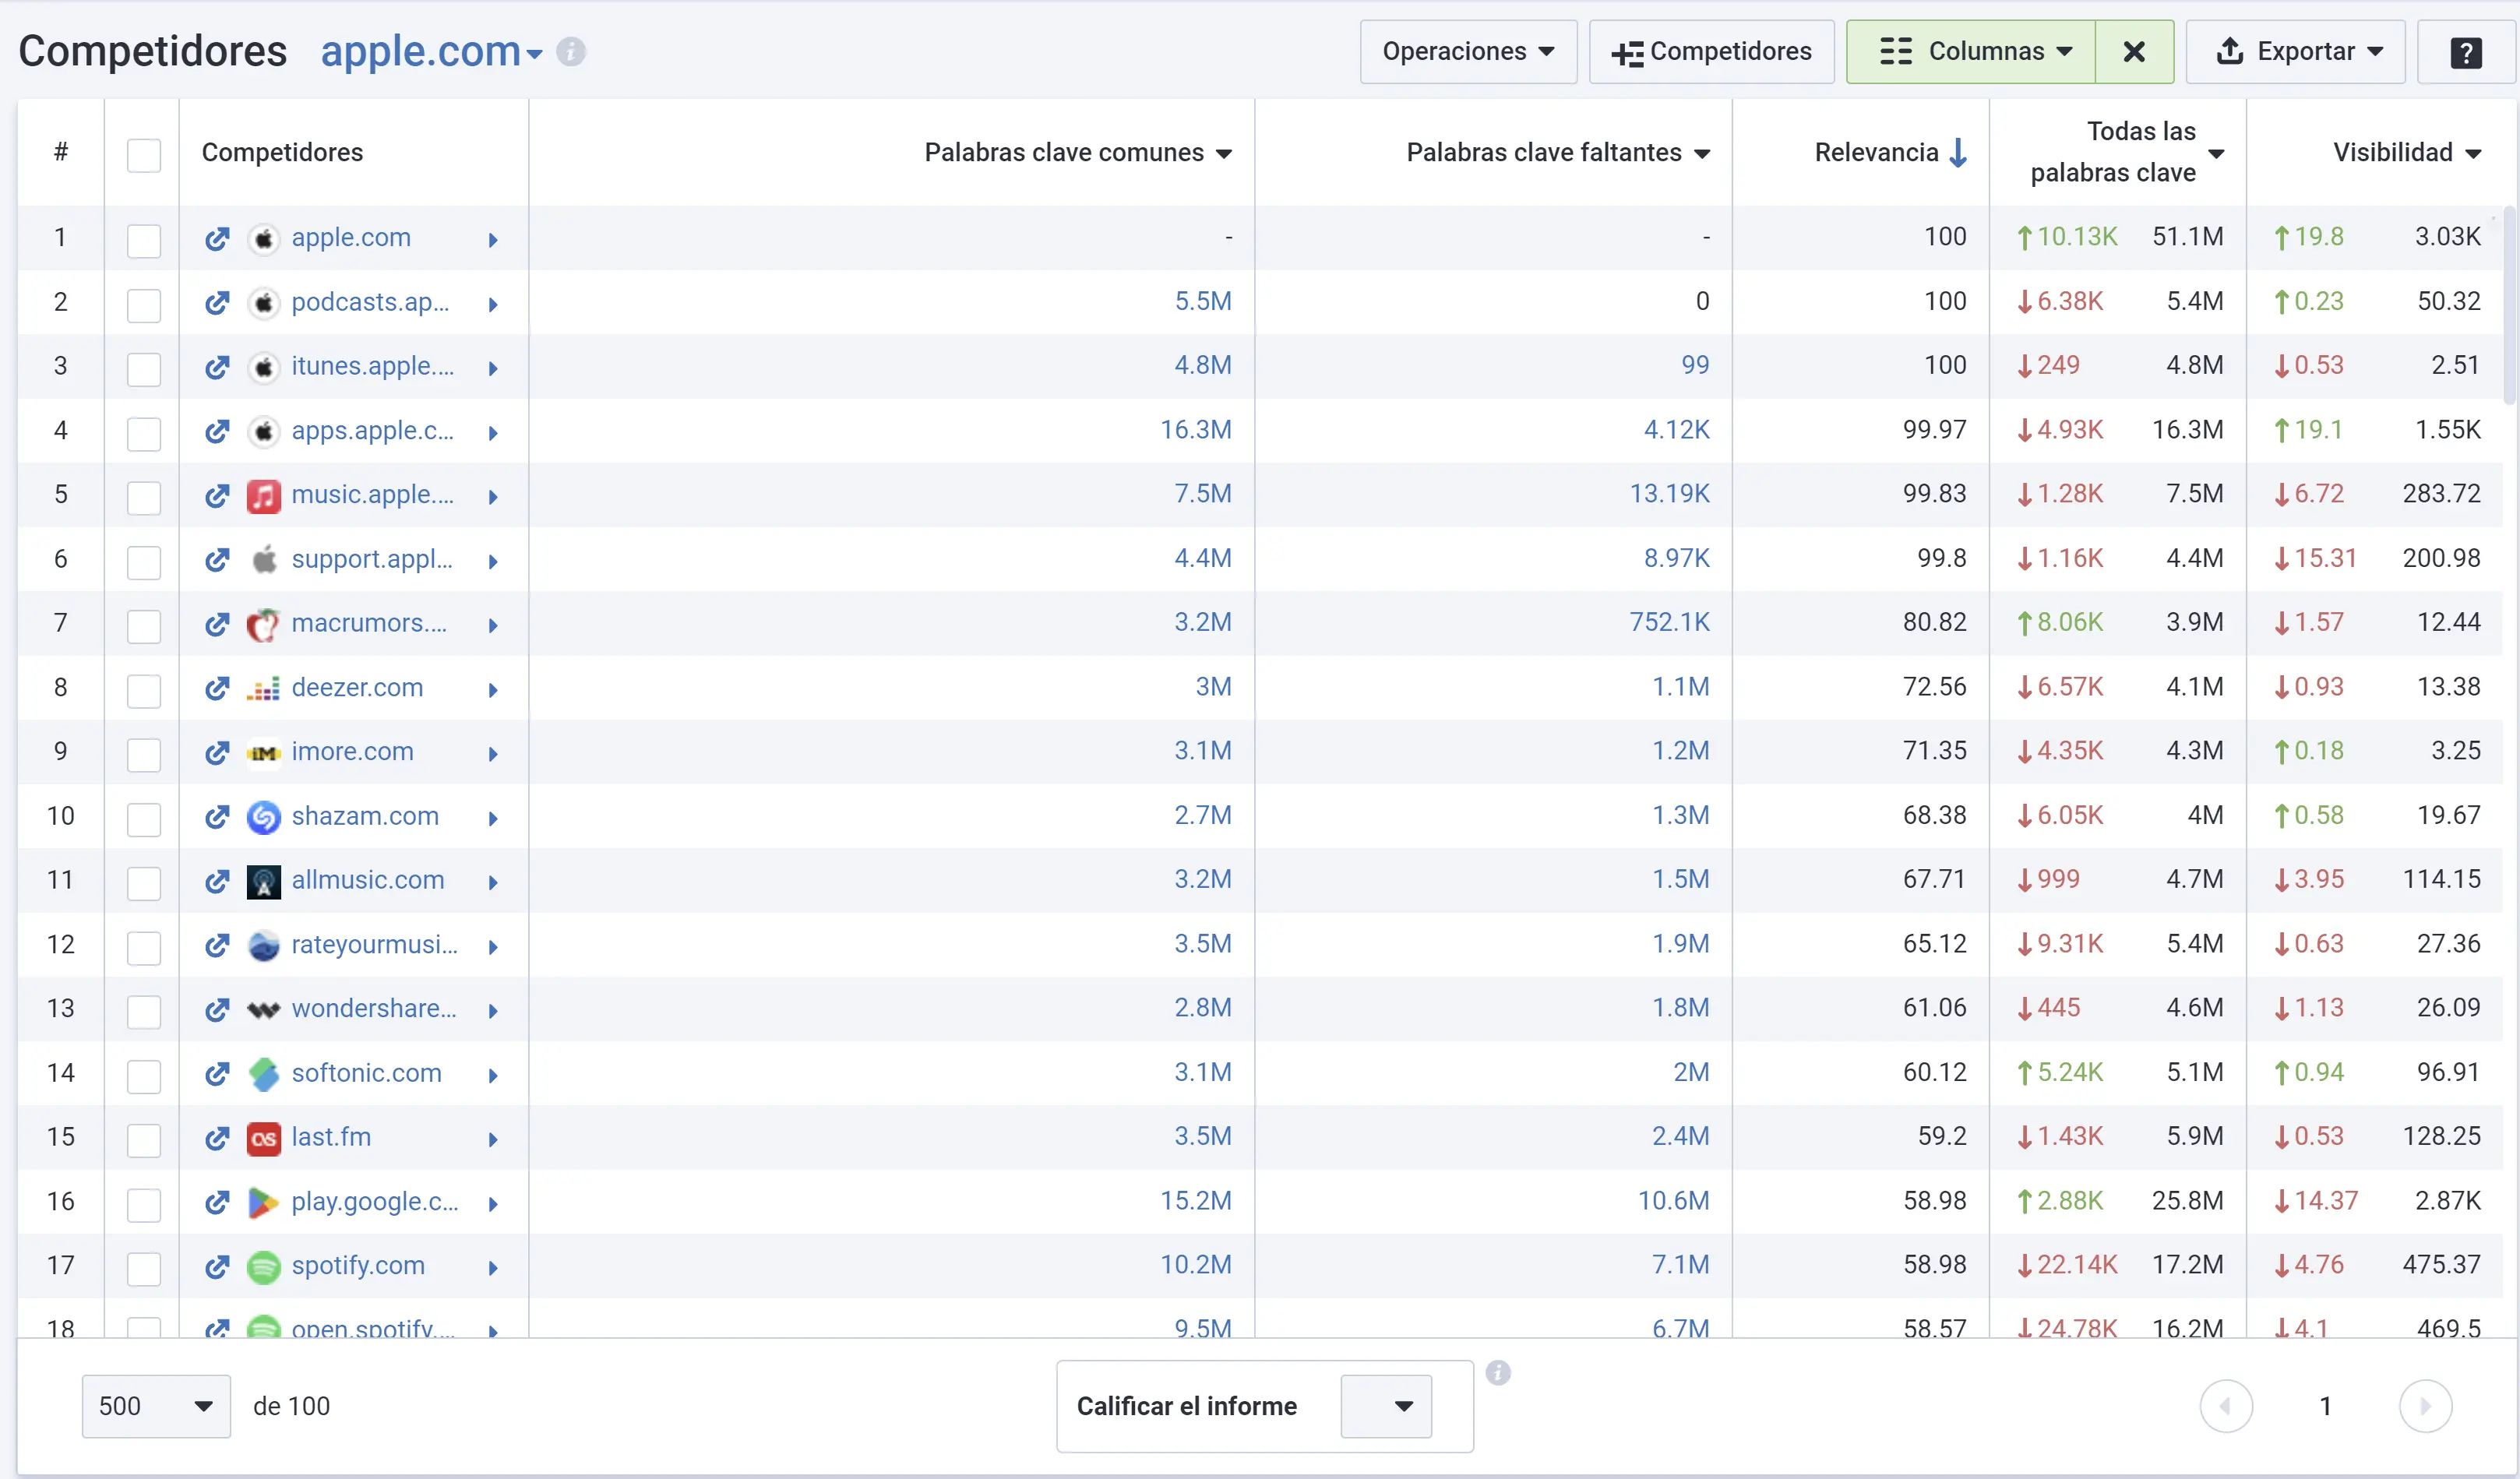Open the Operaciones menu
This screenshot has width=2520, height=1479.
coord(1467,52)
